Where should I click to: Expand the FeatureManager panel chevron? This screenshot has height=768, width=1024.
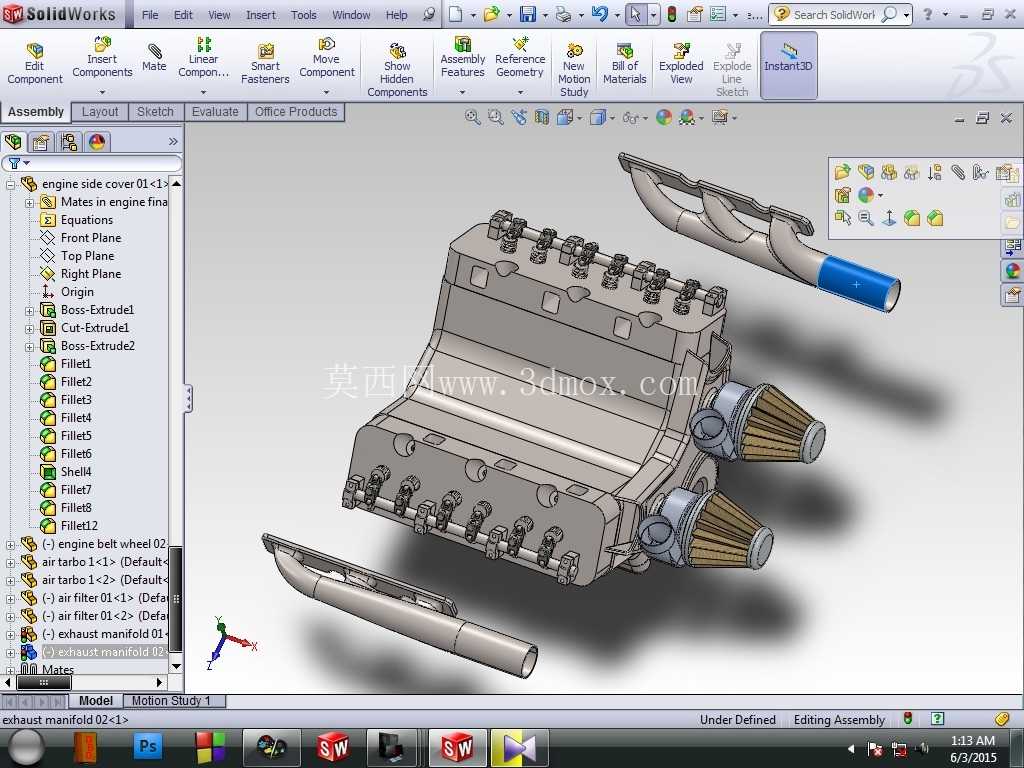[x=173, y=142]
